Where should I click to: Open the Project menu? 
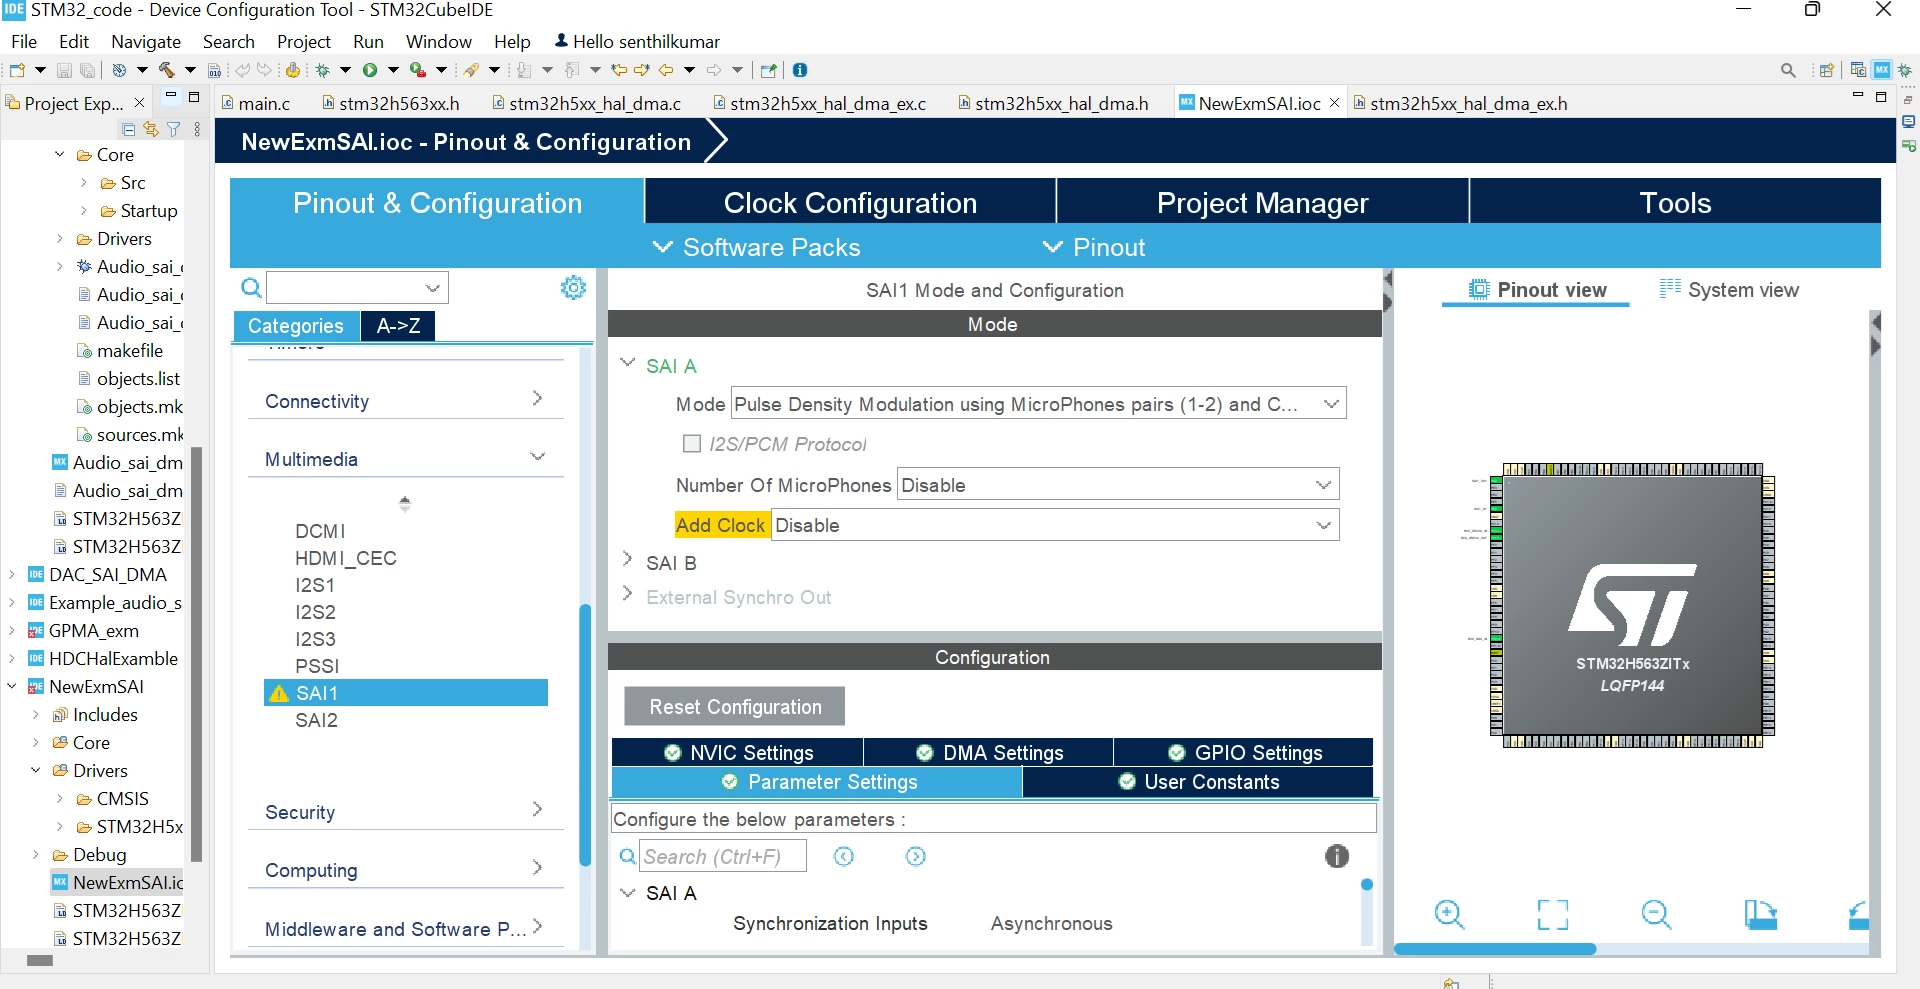(x=303, y=42)
